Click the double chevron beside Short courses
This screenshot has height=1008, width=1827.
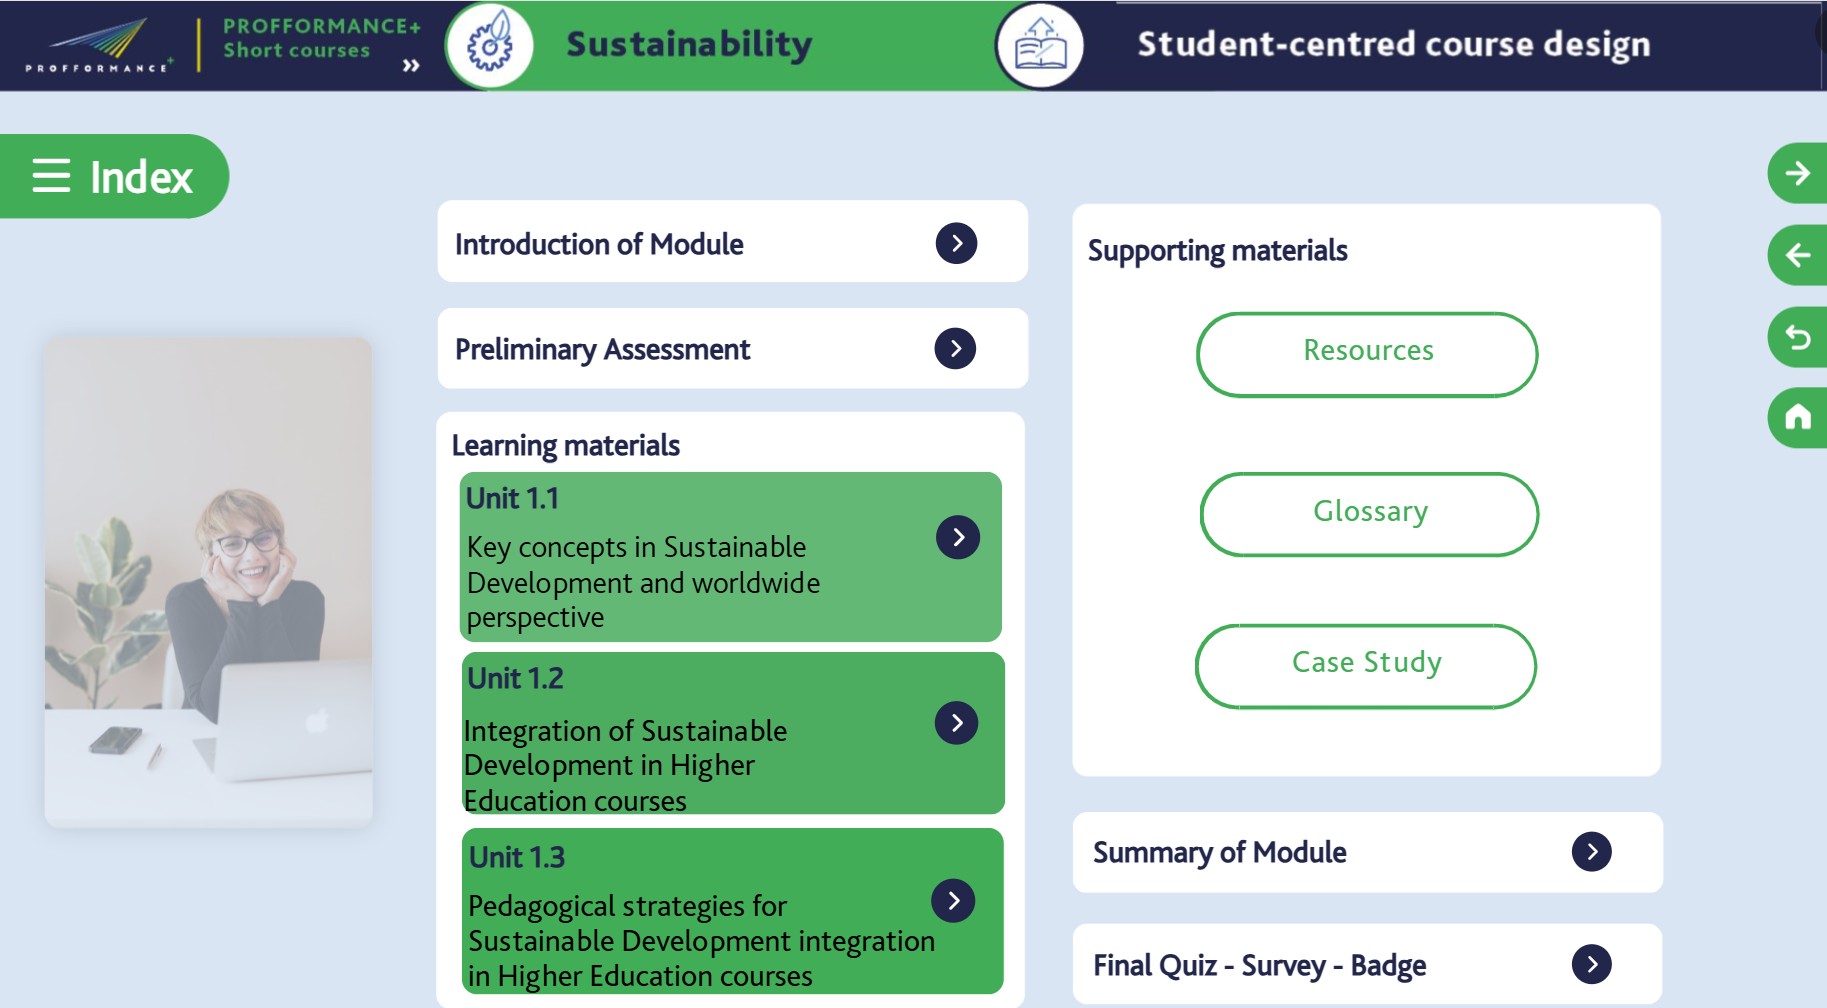(x=410, y=66)
